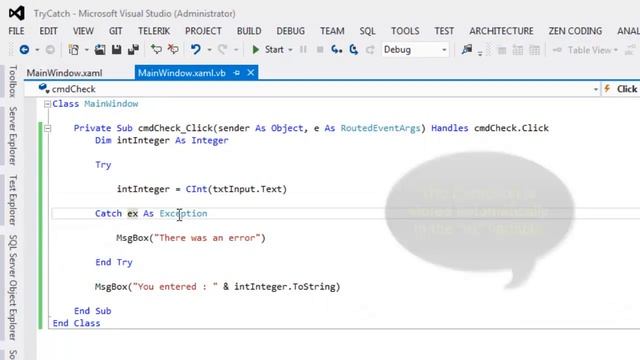Image resolution: width=640 pixels, height=360 pixels.
Task: Switch to the MainWindow.xaml tab
Action: tap(64, 73)
